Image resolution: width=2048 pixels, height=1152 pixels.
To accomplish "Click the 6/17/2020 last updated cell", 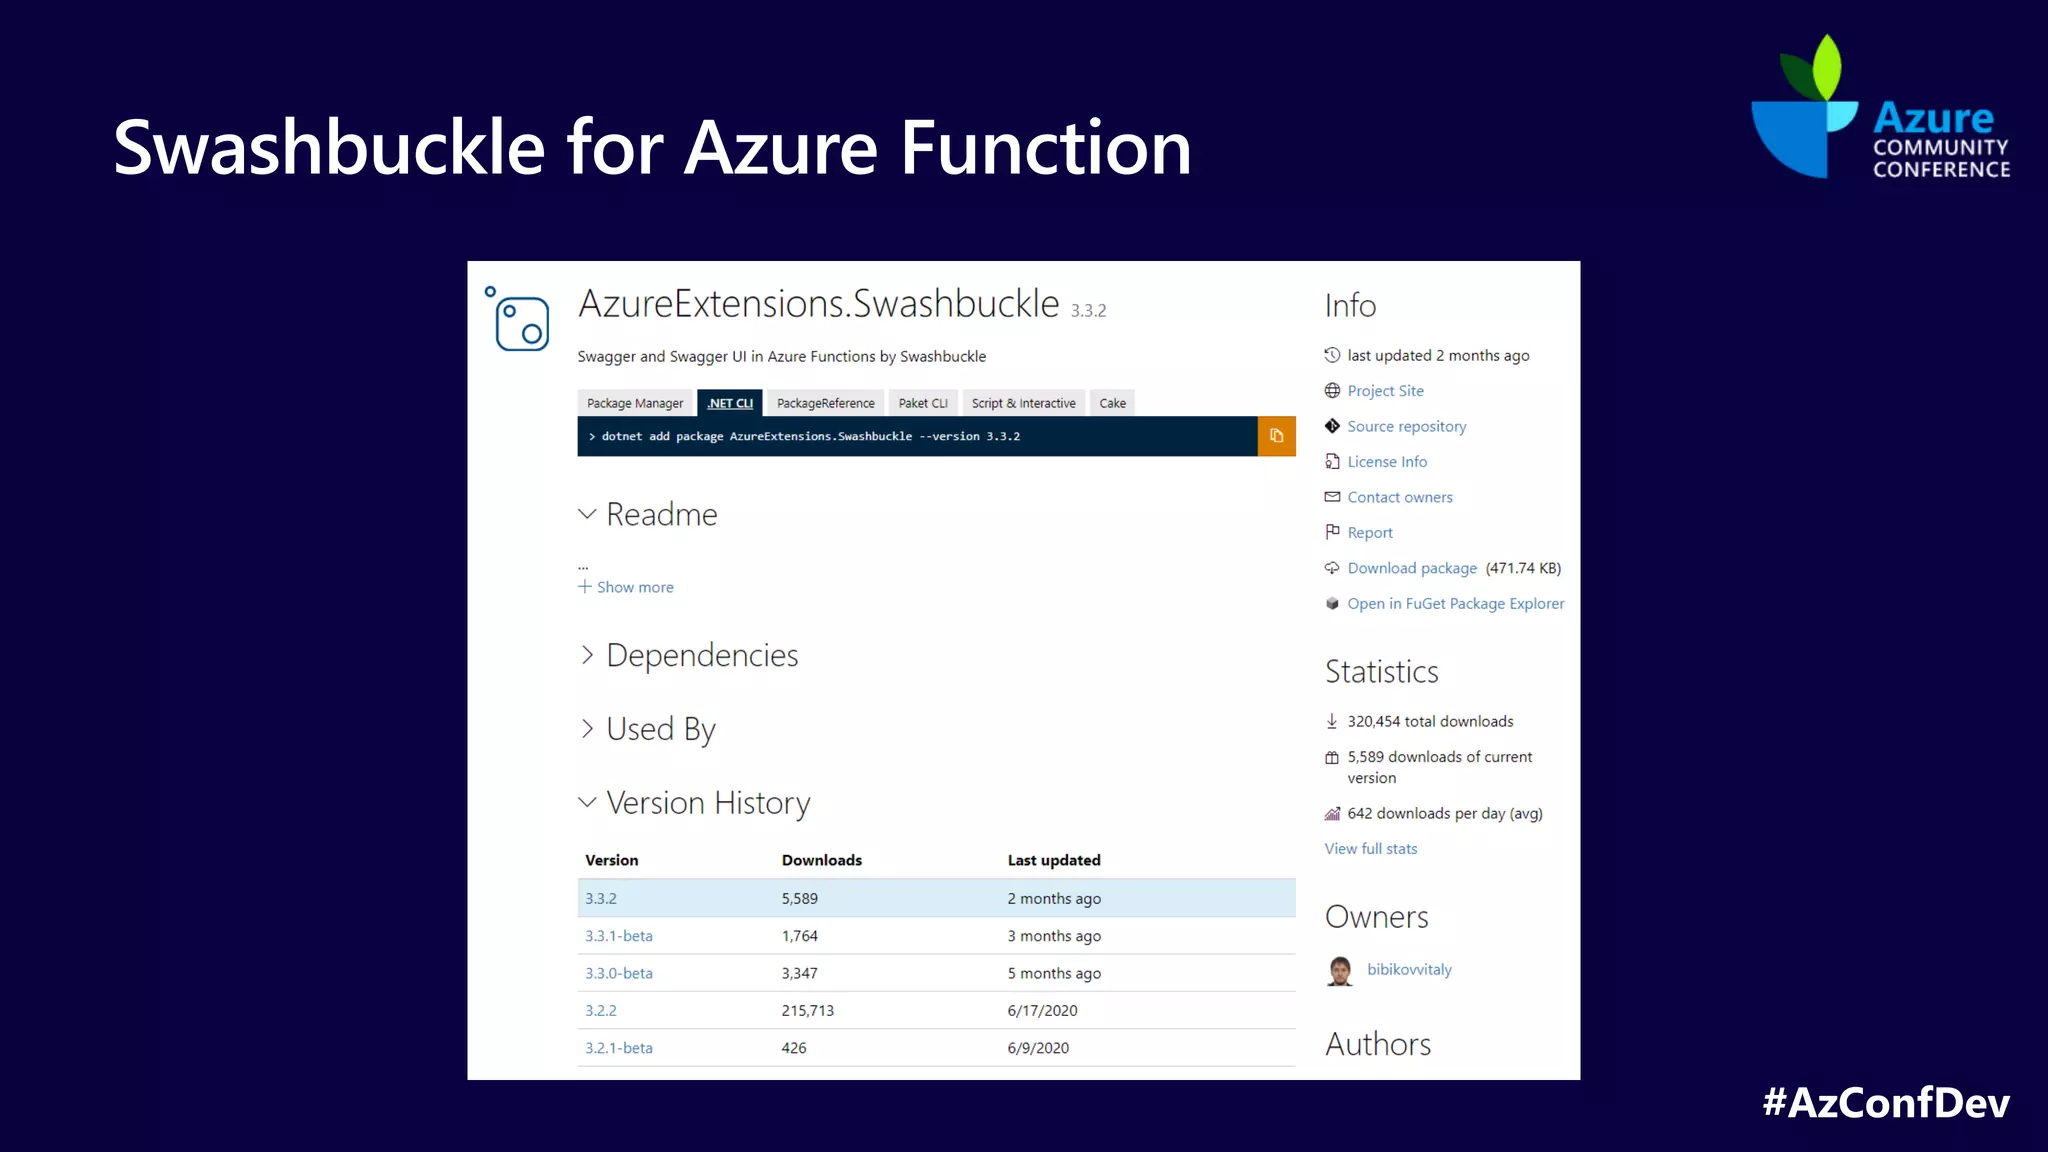I will click(1043, 1011).
